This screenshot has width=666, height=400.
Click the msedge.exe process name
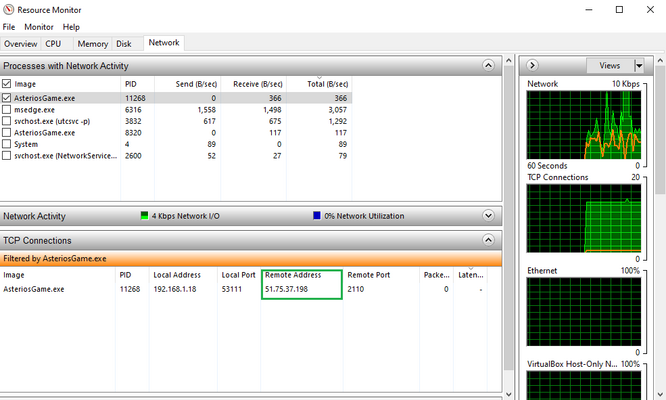click(34, 110)
